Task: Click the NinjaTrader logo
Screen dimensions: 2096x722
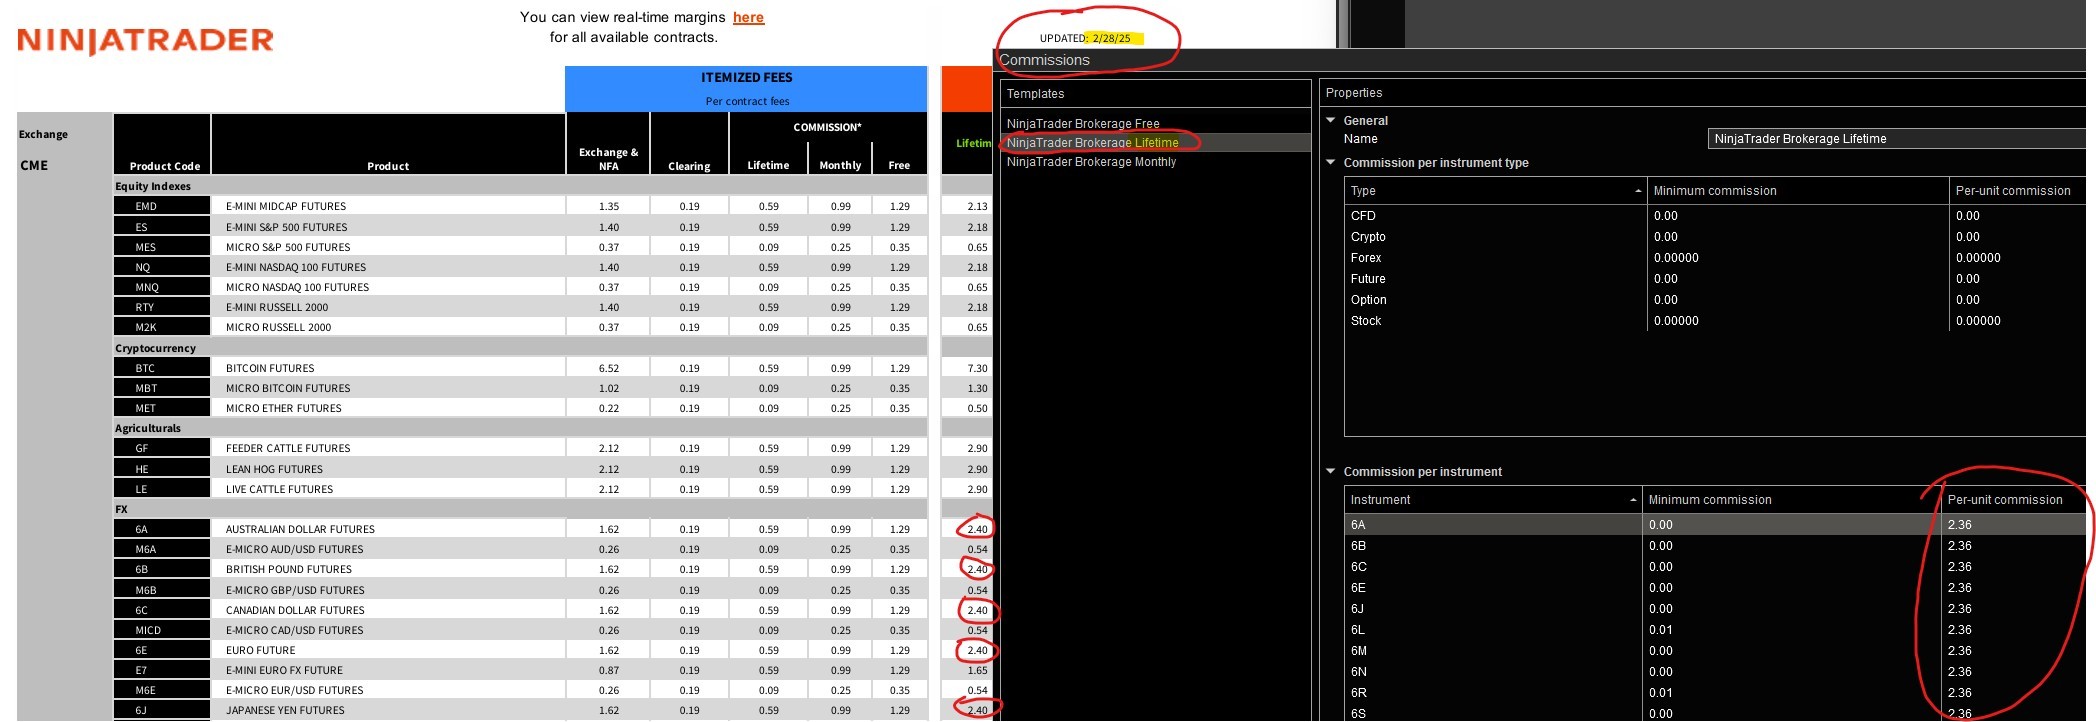Action: click(146, 40)
